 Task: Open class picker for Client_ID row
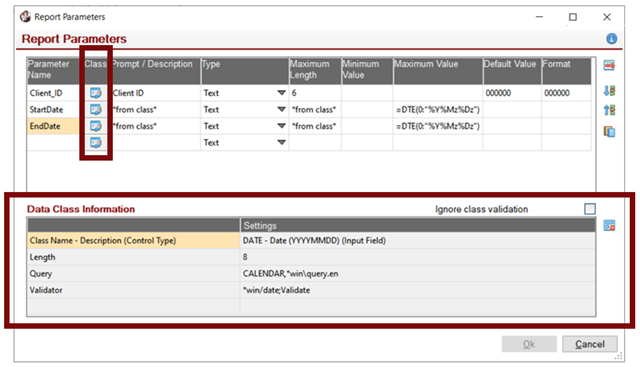[x=96, y=93]
